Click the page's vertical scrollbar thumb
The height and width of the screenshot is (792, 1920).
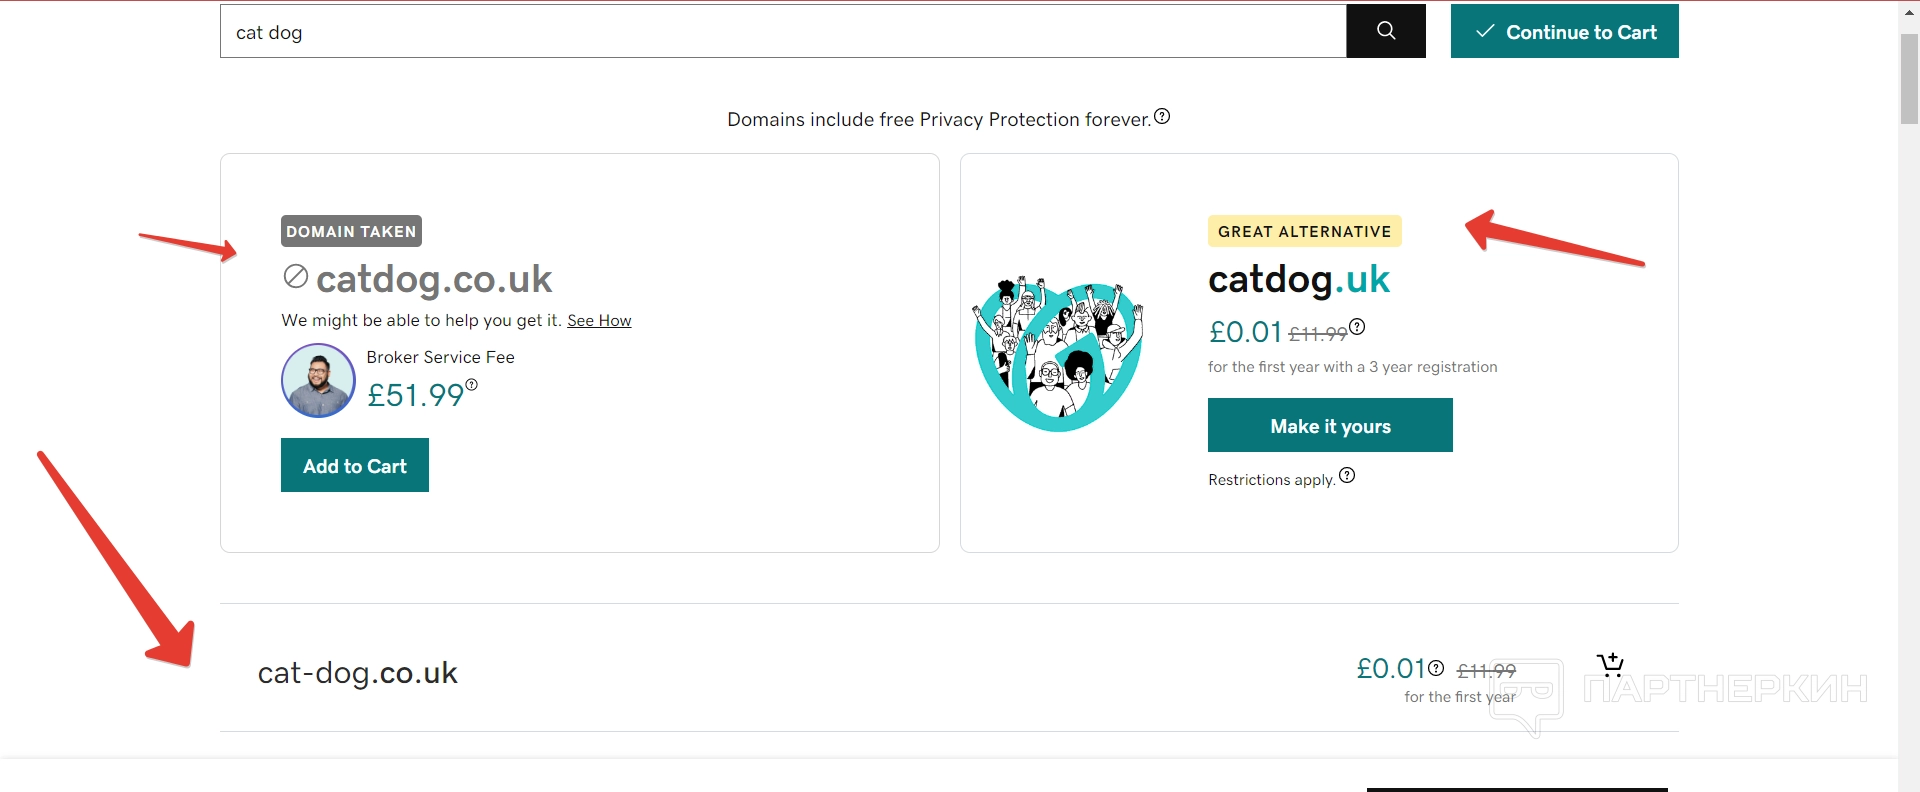coord(1909,80)
